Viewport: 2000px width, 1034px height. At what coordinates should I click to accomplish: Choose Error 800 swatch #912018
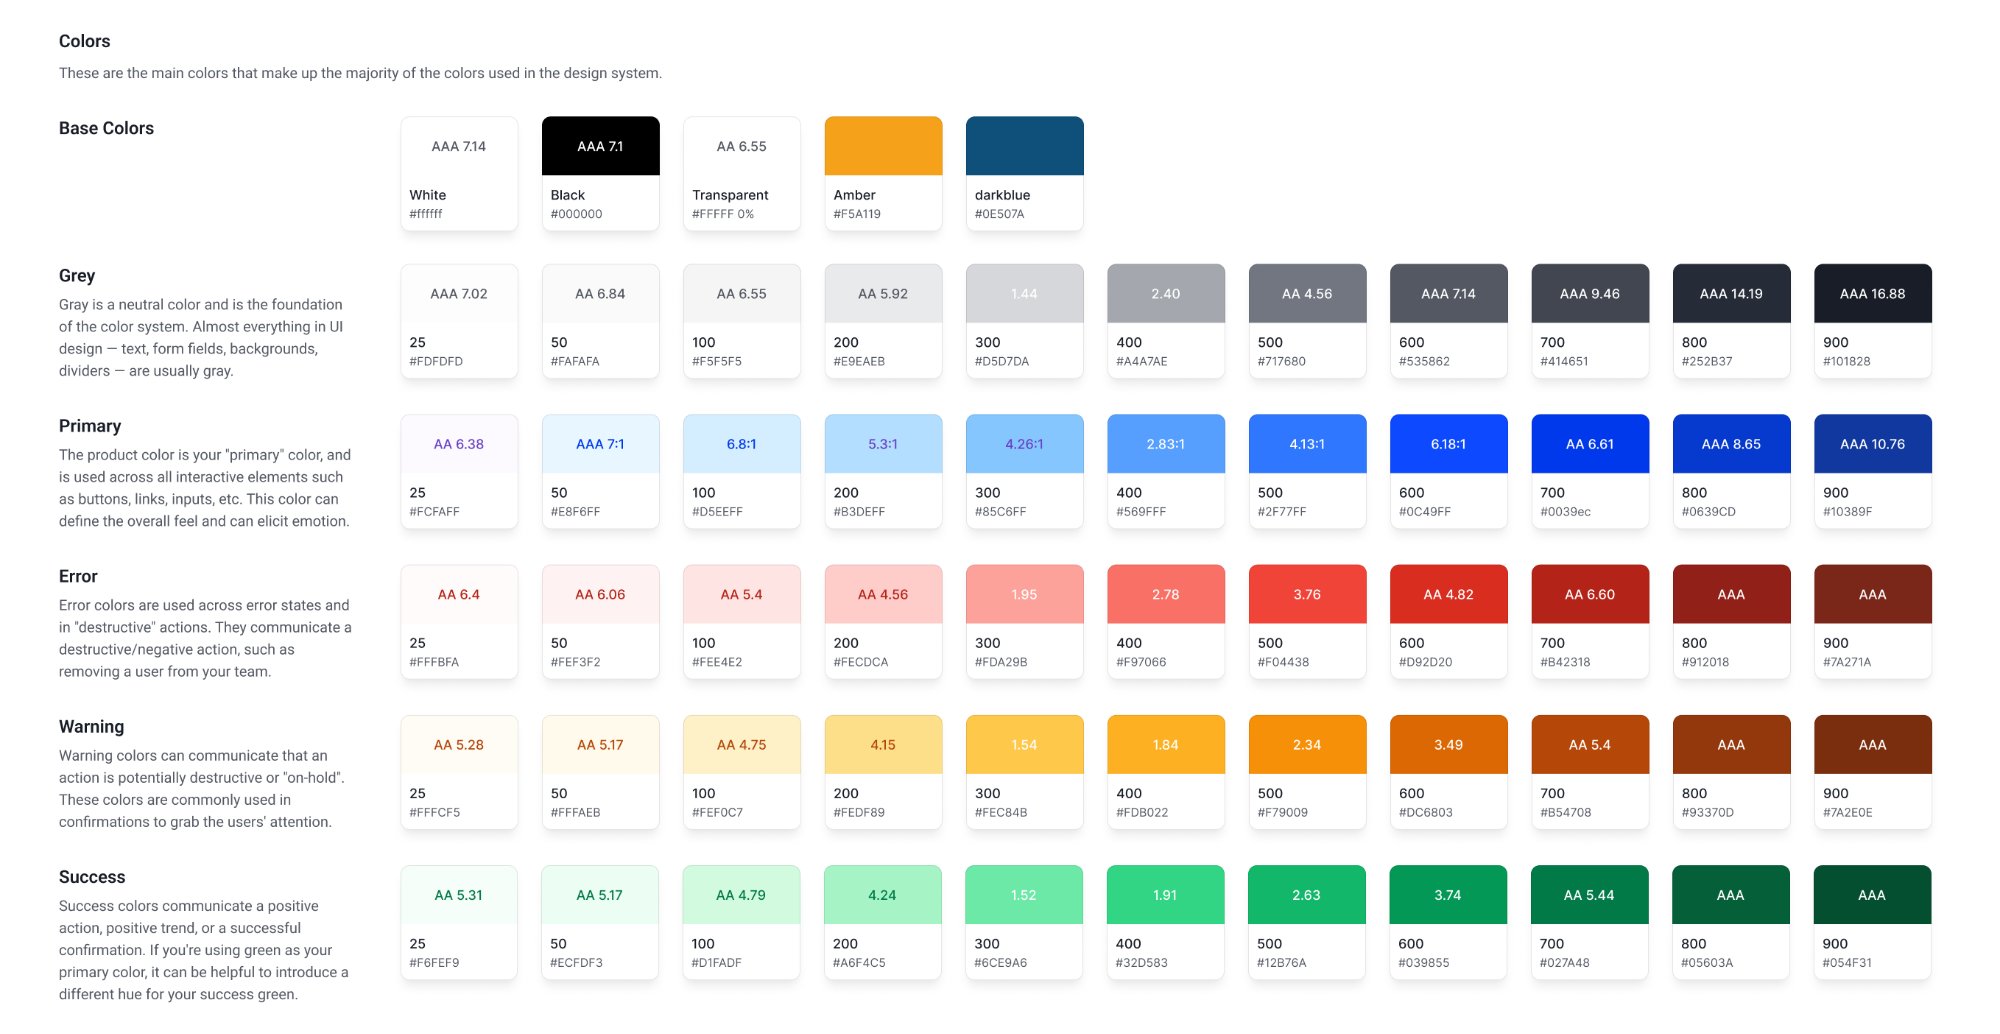1731,594
